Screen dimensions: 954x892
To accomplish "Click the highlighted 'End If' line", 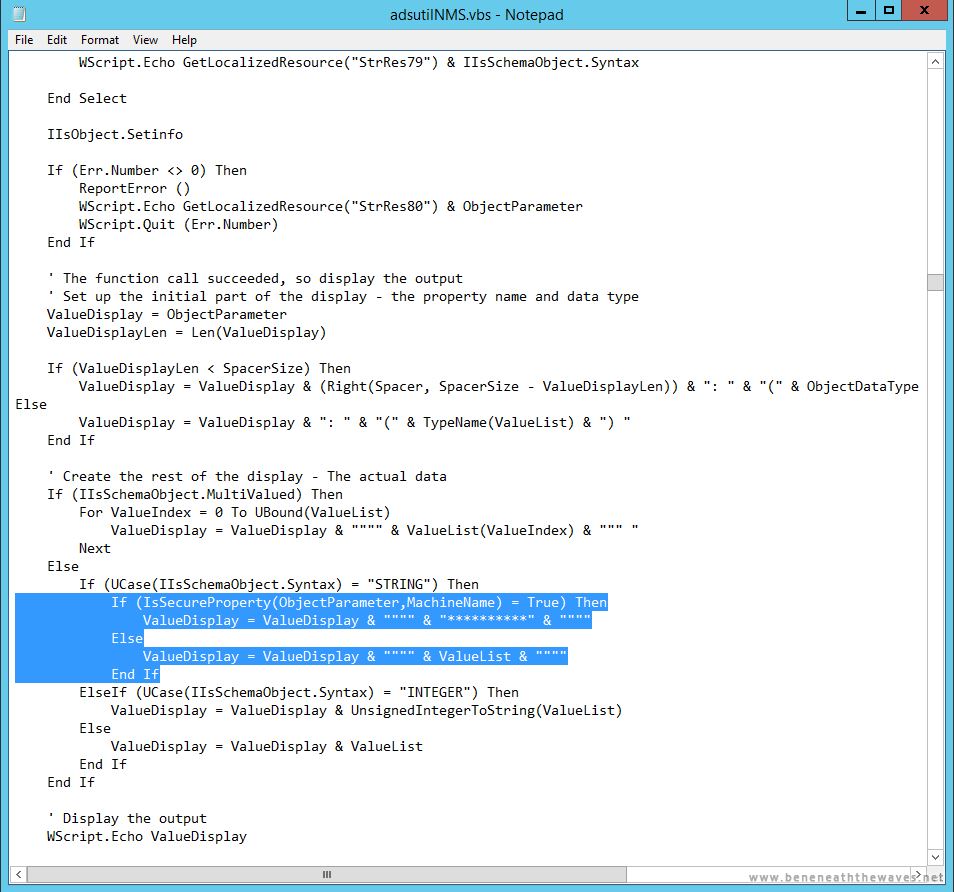I will 134,674.
